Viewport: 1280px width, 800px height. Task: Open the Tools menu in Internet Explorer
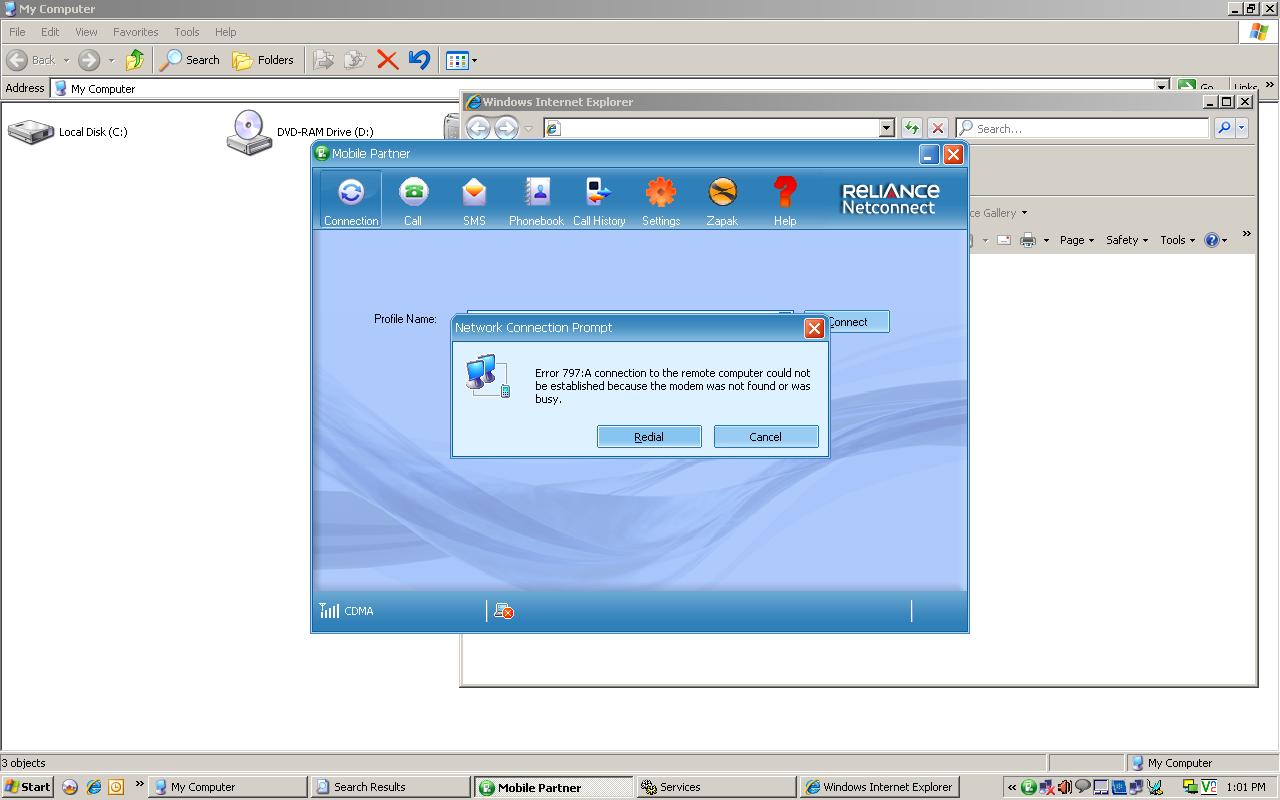pyautogui.click(x=1177, y=240)
